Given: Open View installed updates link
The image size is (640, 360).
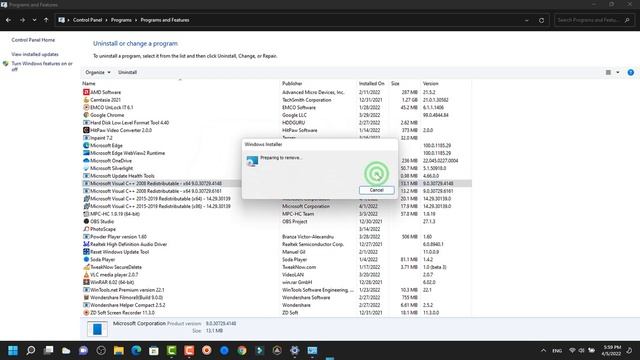Looking at the screenshot, I should pyautogui.click(x=35, y=54).
